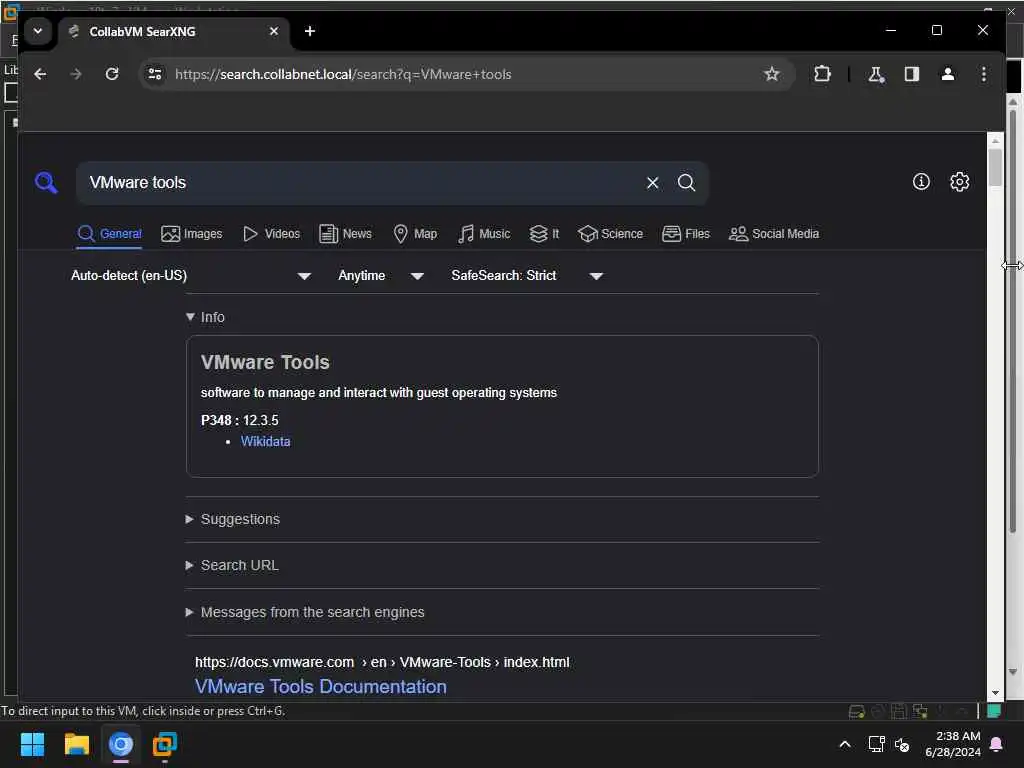Switch to the Map tab
Viewport: 1024px width, 768px height.
point(415,234)
